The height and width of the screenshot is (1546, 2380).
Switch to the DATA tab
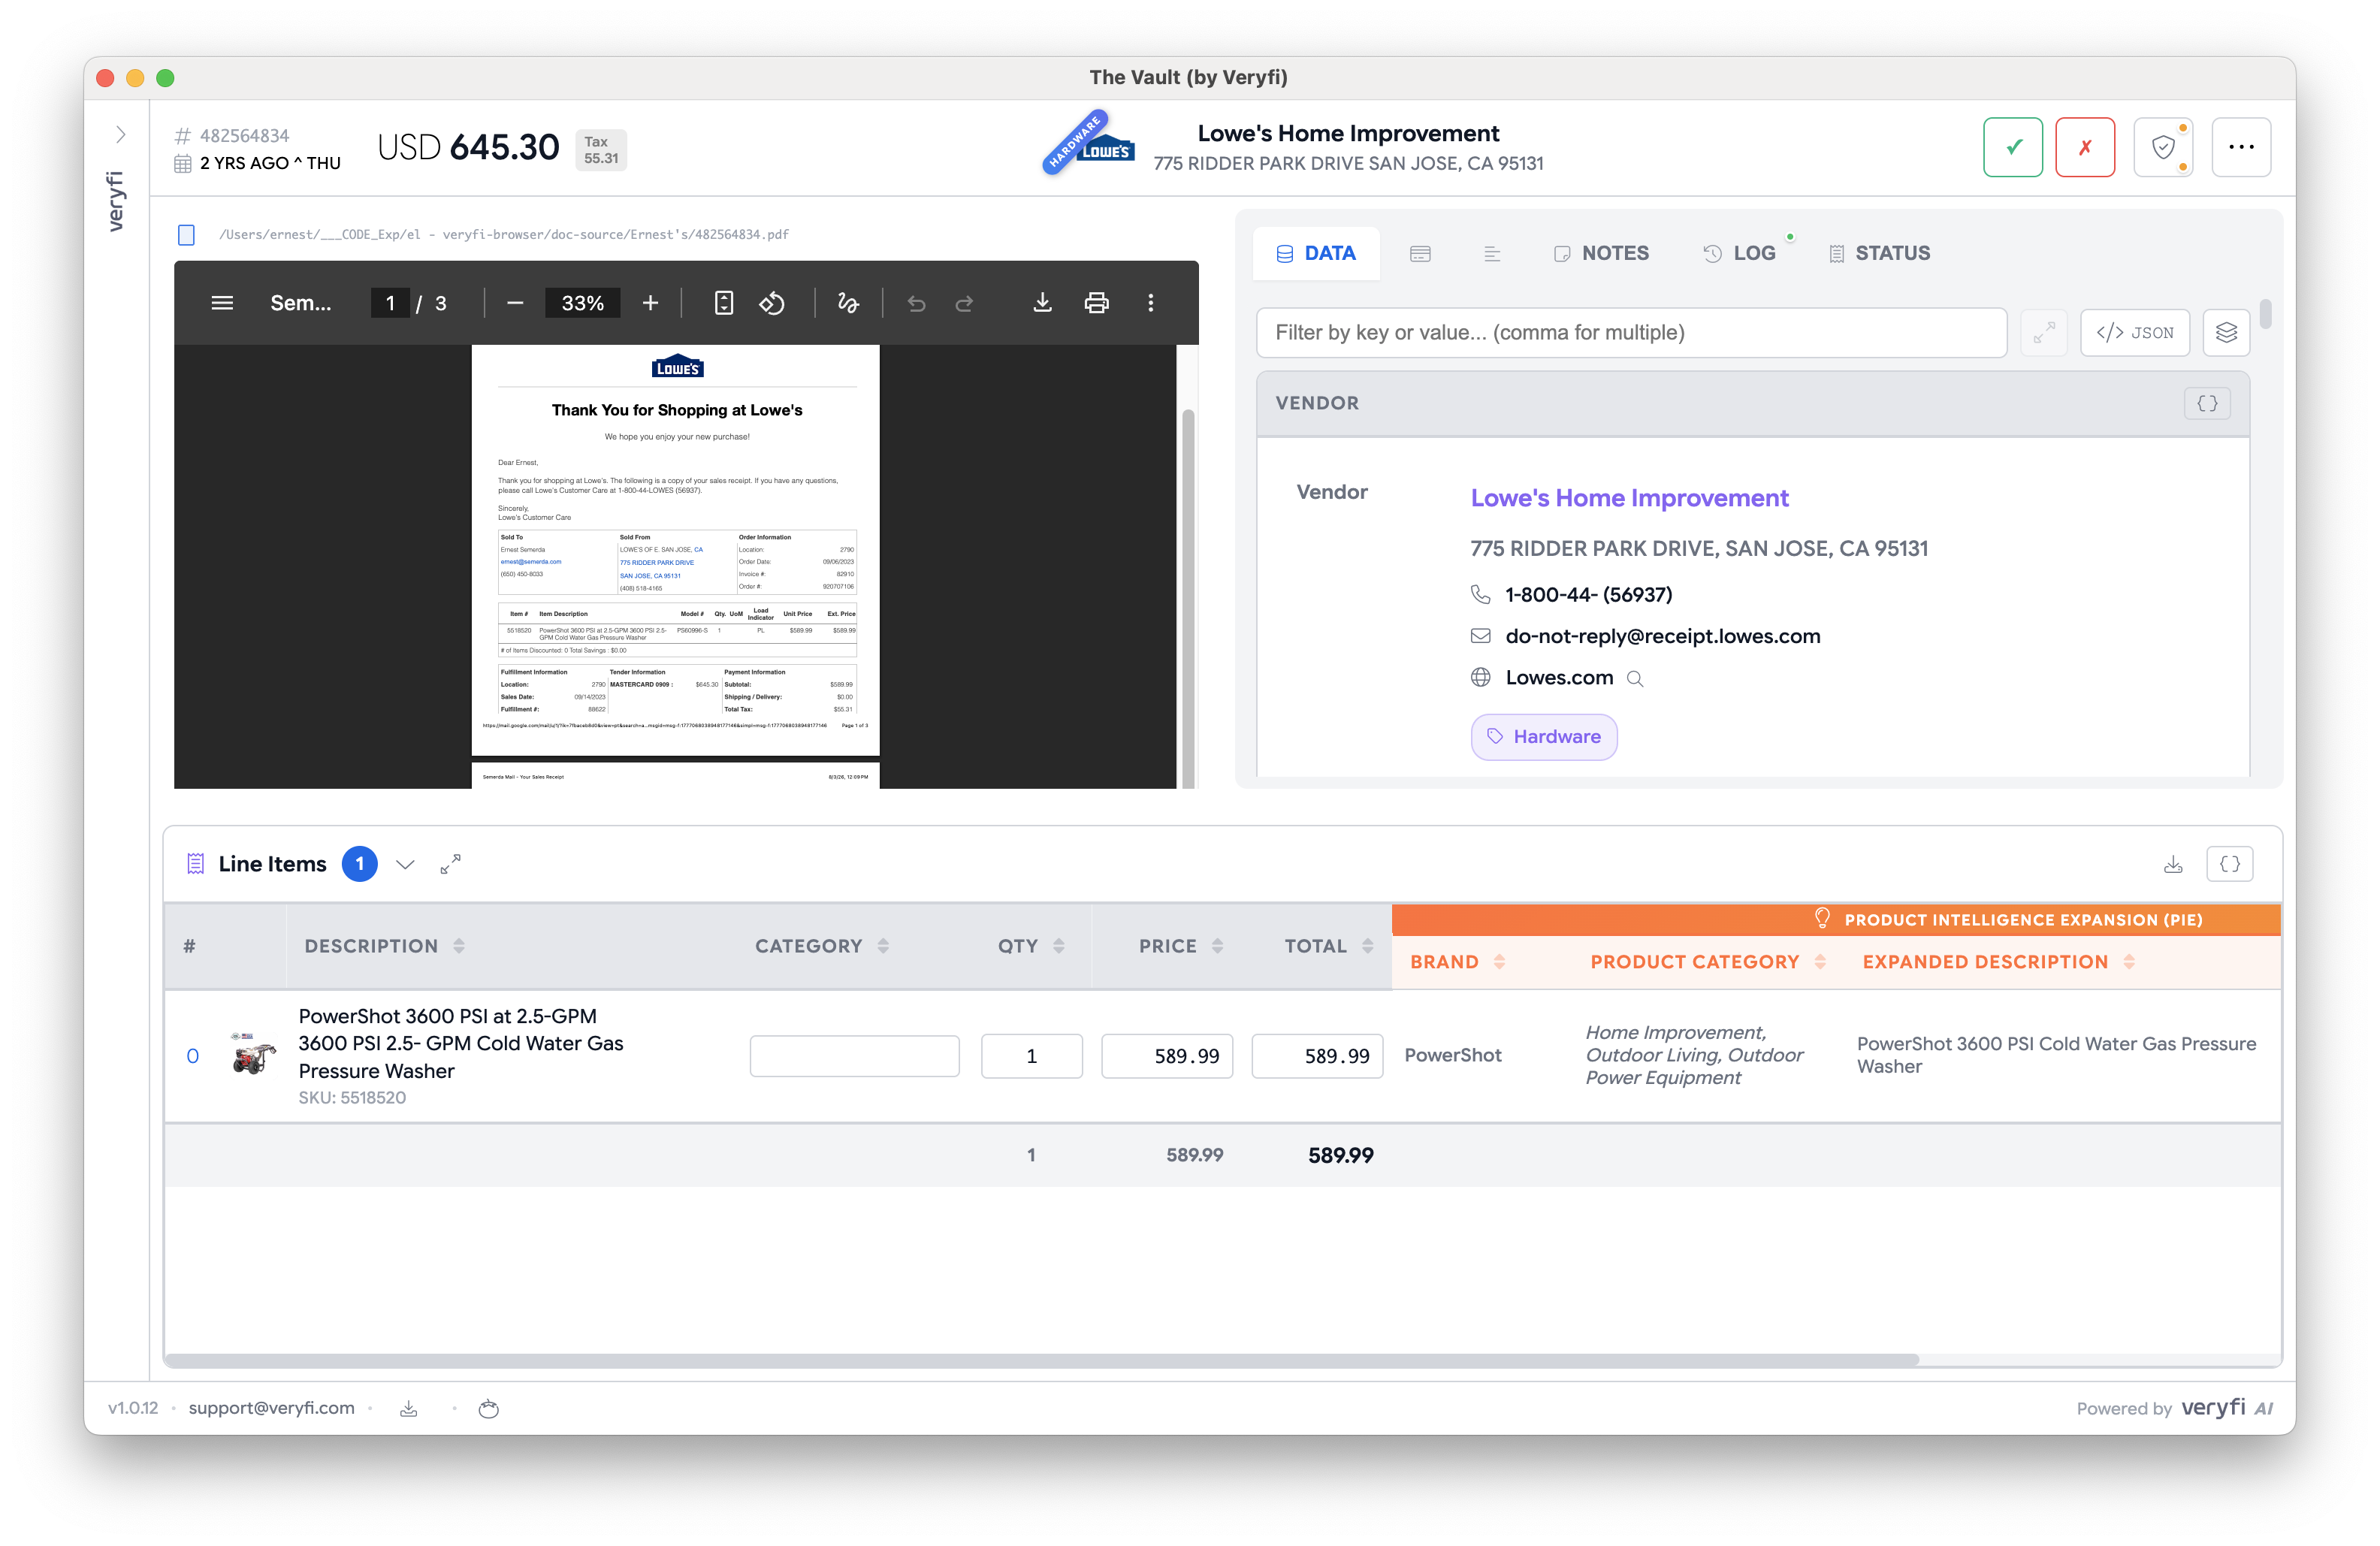(x=1316, y=254)
